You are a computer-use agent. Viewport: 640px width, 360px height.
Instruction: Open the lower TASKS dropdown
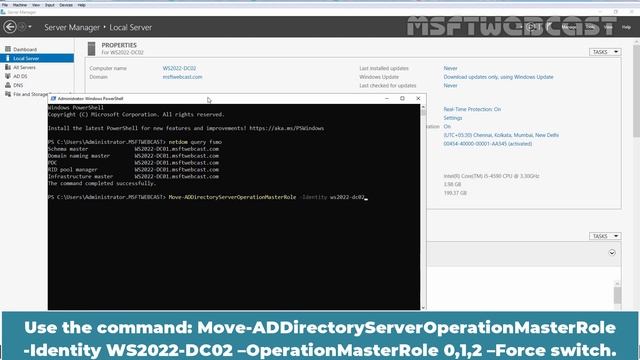[x=605, y=236]
